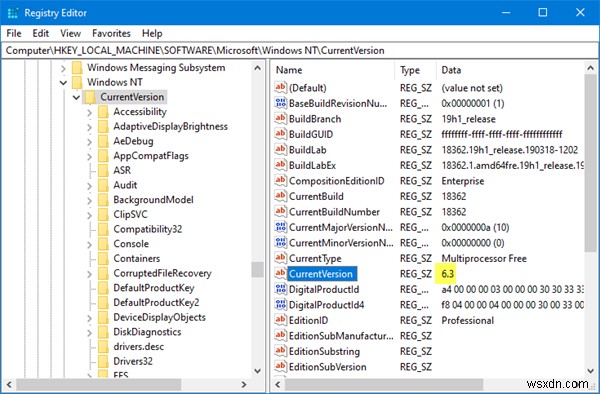Click the tree pane vertical scrollbar thumb
The image size is (600, 394).
pos(258,270)
